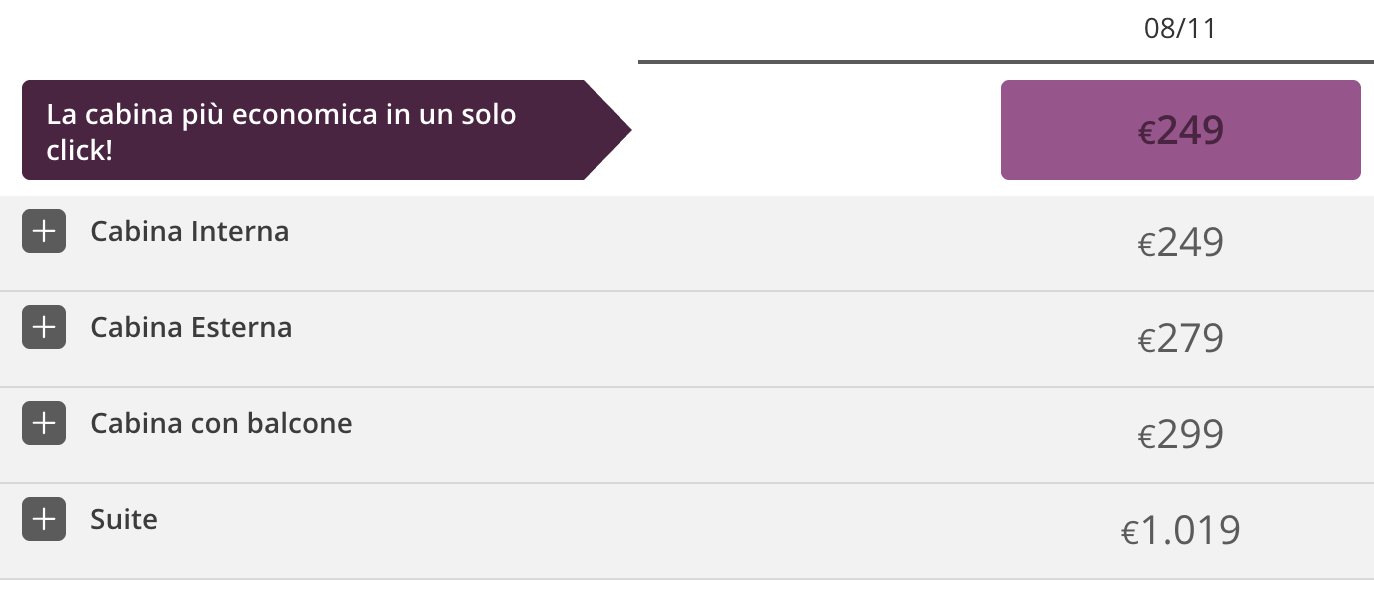Click the purple €249 cheapest cabin button
1374x600 pixels.
point(1180,130)
